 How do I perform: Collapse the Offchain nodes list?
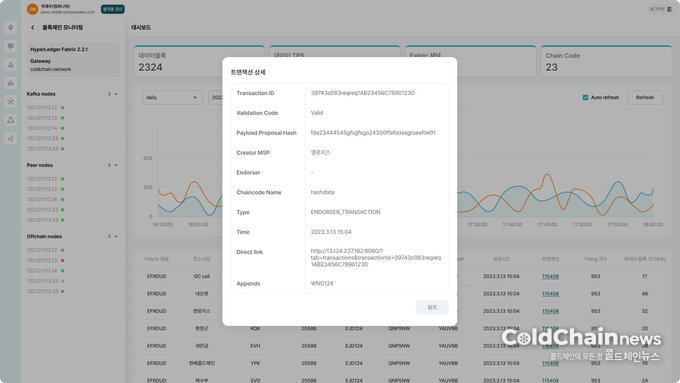[116, 236]
